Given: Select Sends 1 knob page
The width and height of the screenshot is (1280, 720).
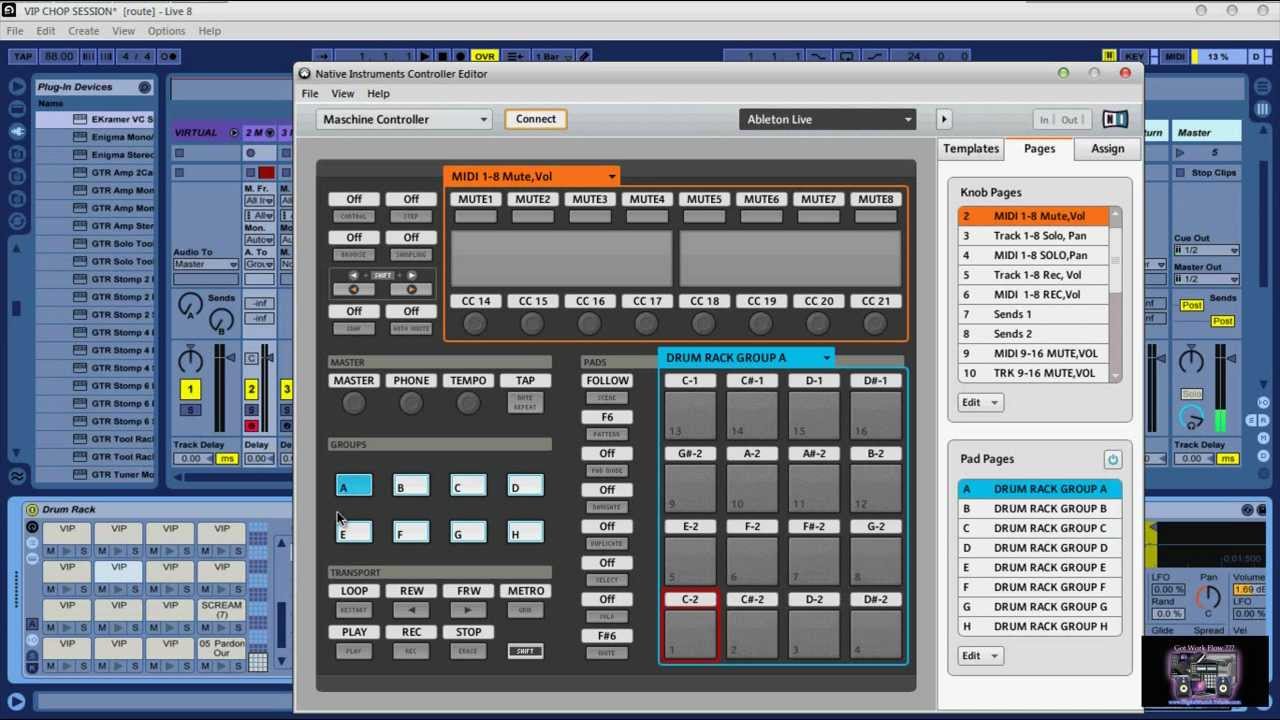Looking at the screenshot, I should [x=1033, y=314].
